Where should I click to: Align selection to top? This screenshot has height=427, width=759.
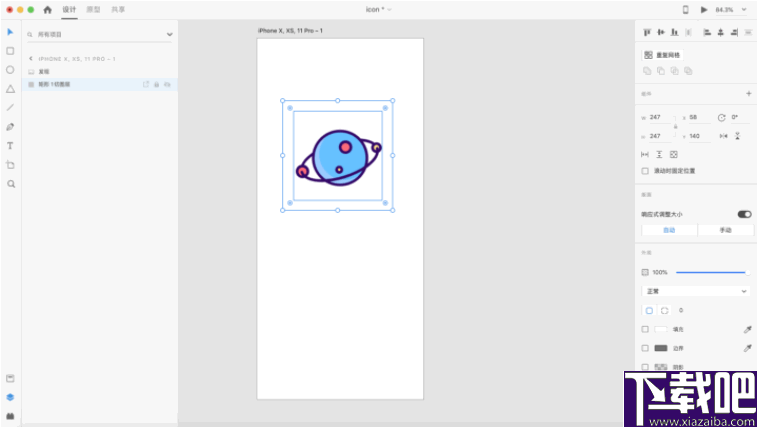click(x=647, y=32)
